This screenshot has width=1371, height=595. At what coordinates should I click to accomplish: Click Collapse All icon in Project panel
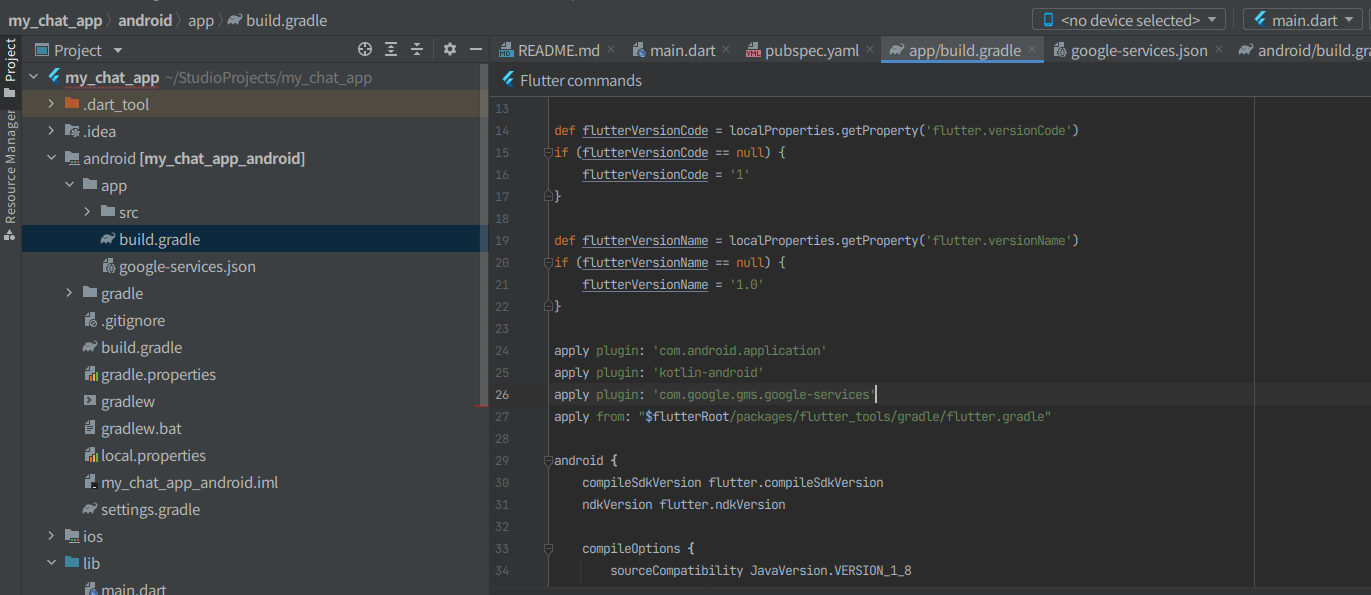coord(417,49)
